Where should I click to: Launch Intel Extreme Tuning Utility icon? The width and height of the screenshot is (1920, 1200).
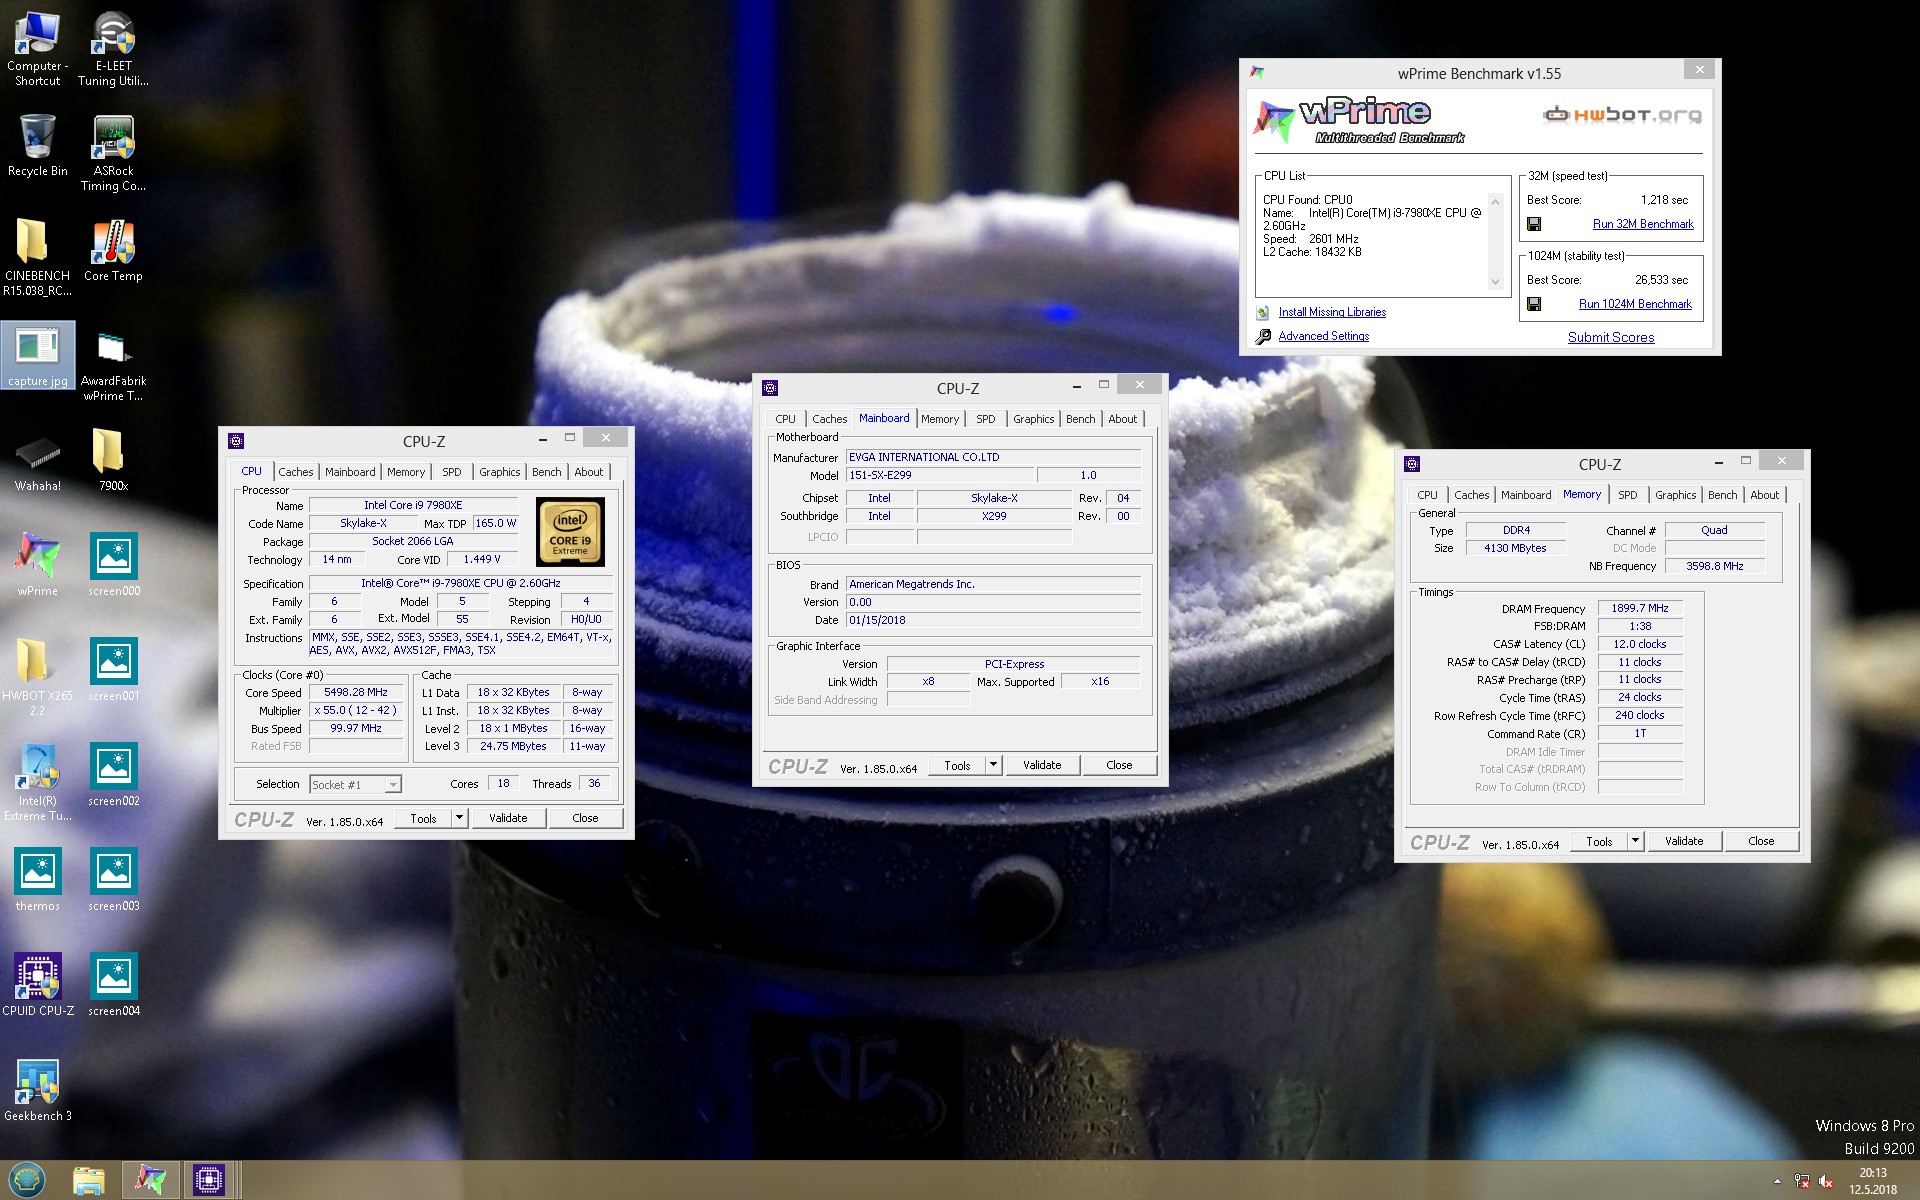pos(37,782)
